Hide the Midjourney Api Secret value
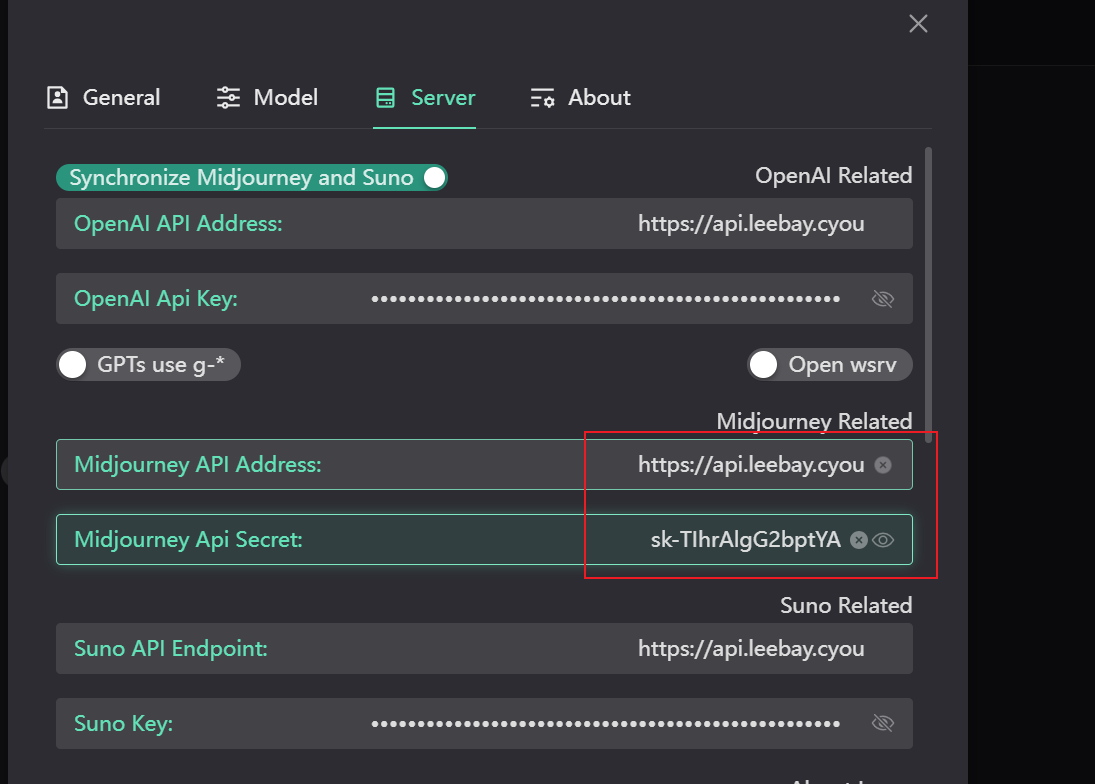The width and height of the screenshot is (1095, 784). (x=883, y=540)
